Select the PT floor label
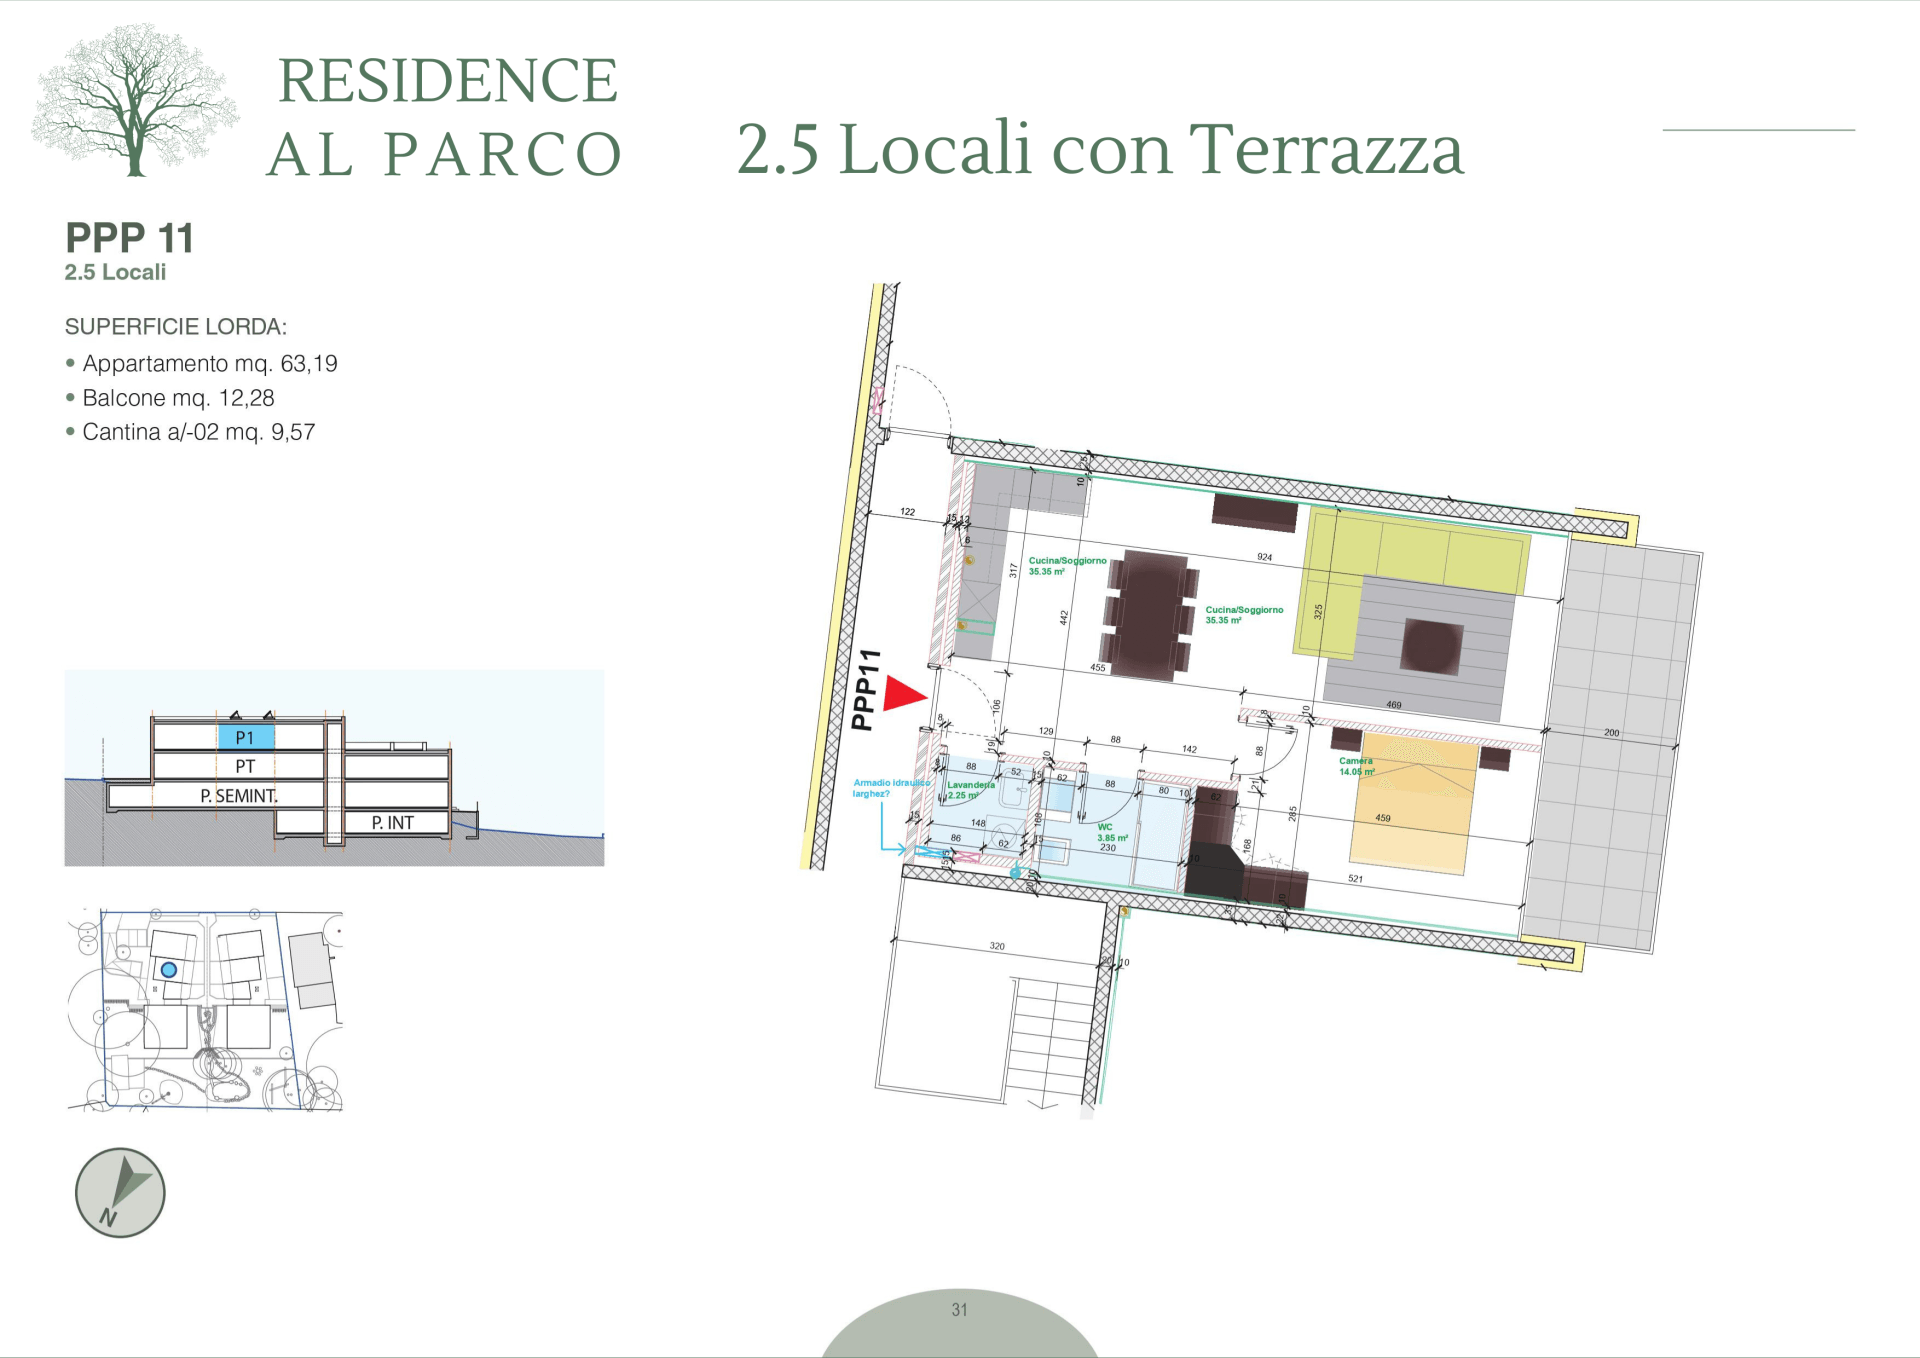 [245, 767]
